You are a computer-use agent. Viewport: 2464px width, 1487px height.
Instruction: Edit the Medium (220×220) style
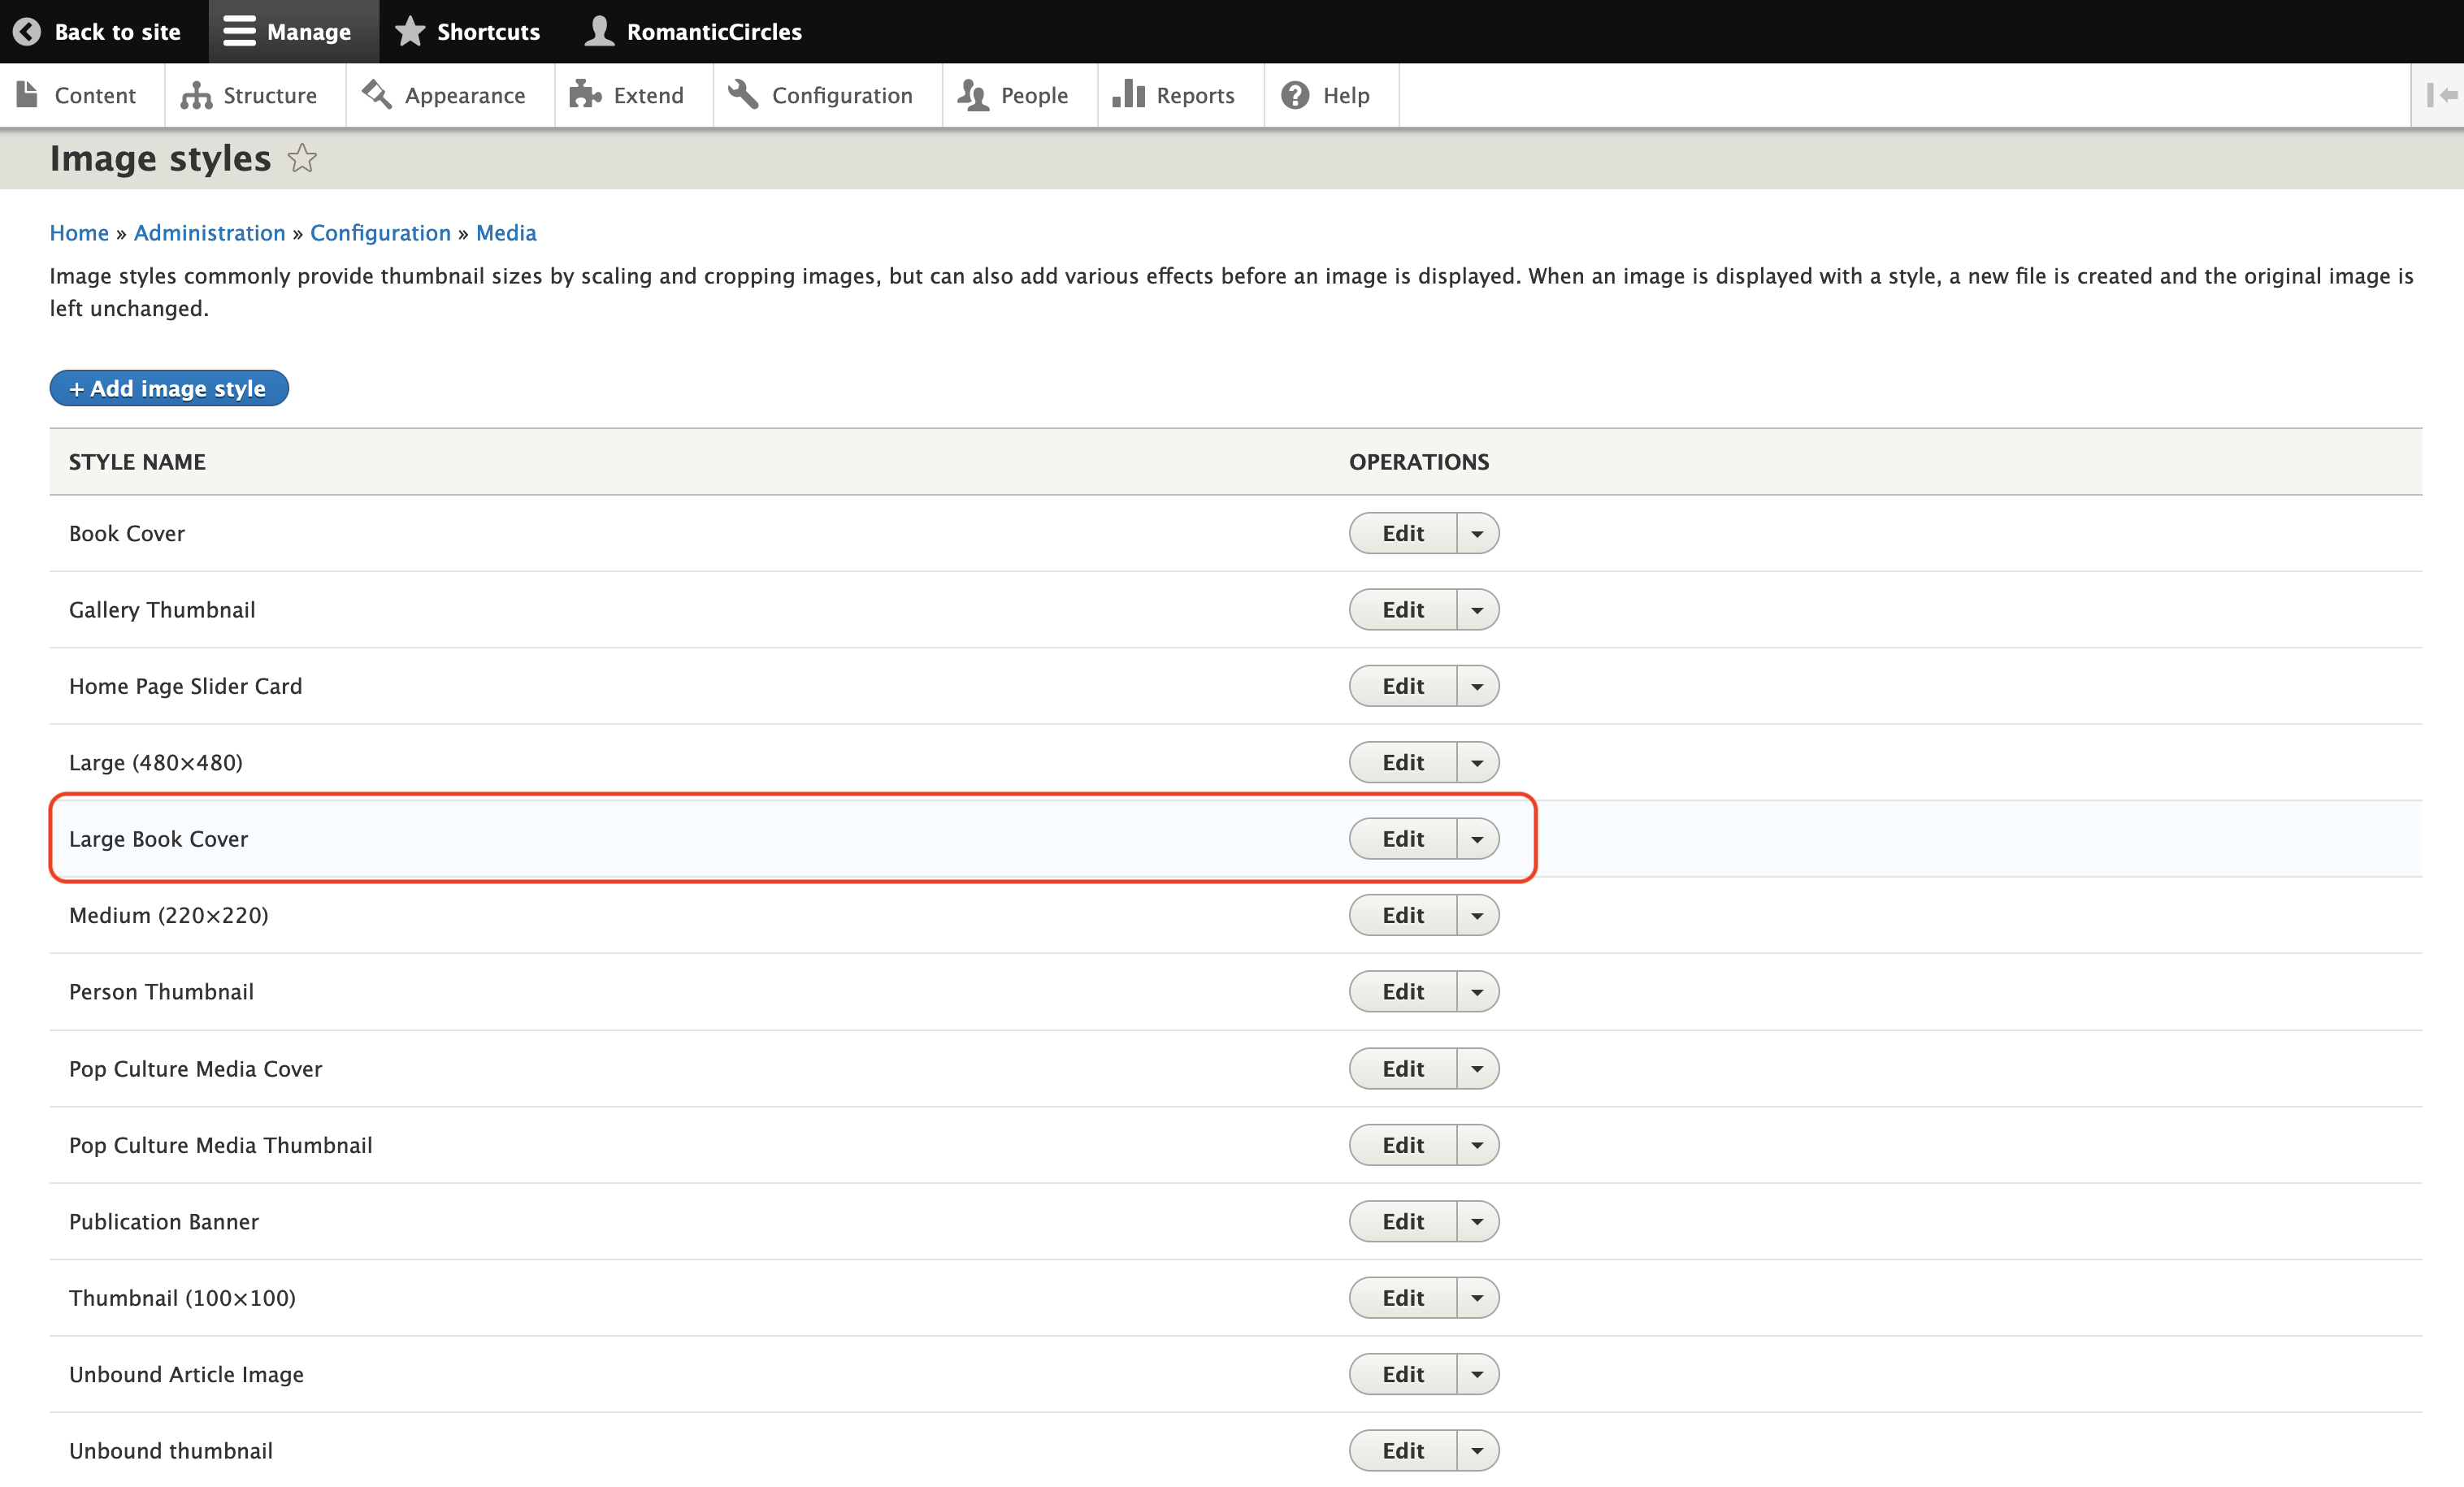[x=1402, y=915]
